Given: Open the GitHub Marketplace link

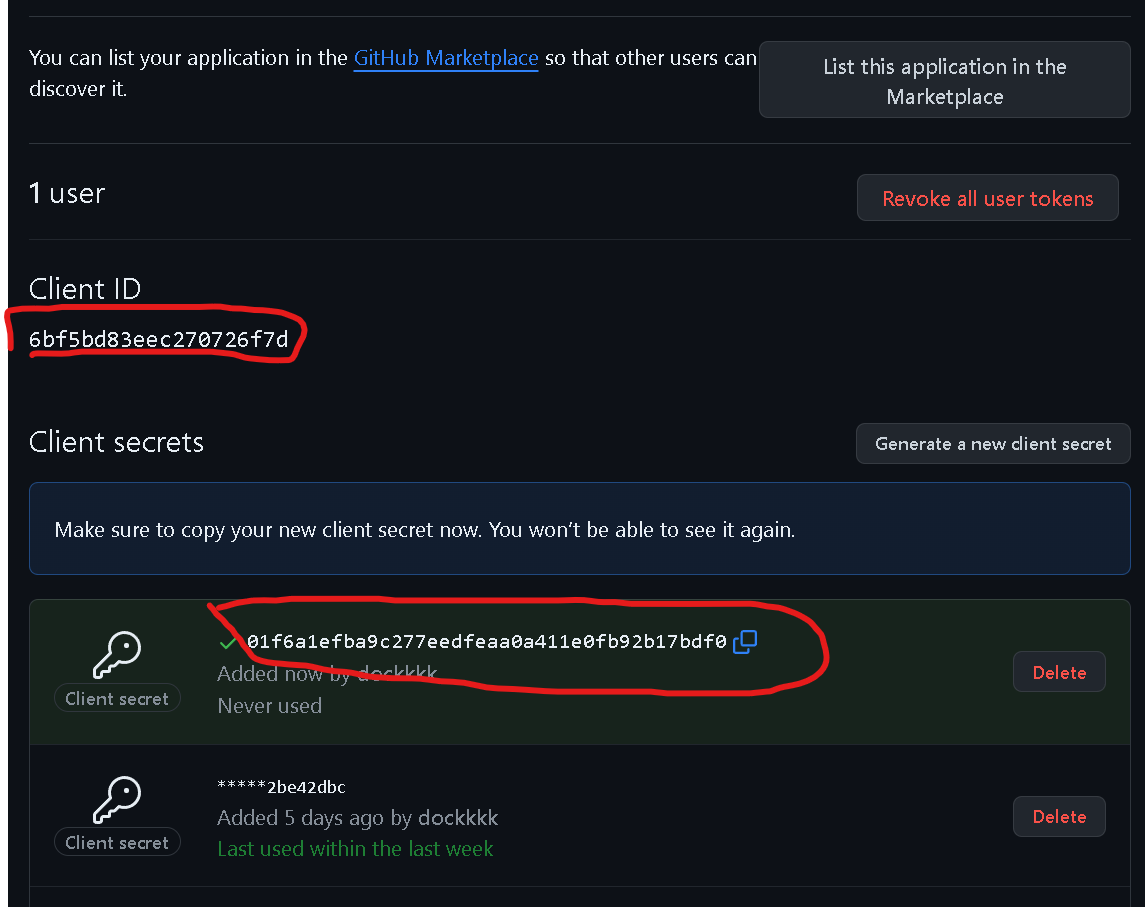Looking at the screenshot, I should (x=445, y=58).
